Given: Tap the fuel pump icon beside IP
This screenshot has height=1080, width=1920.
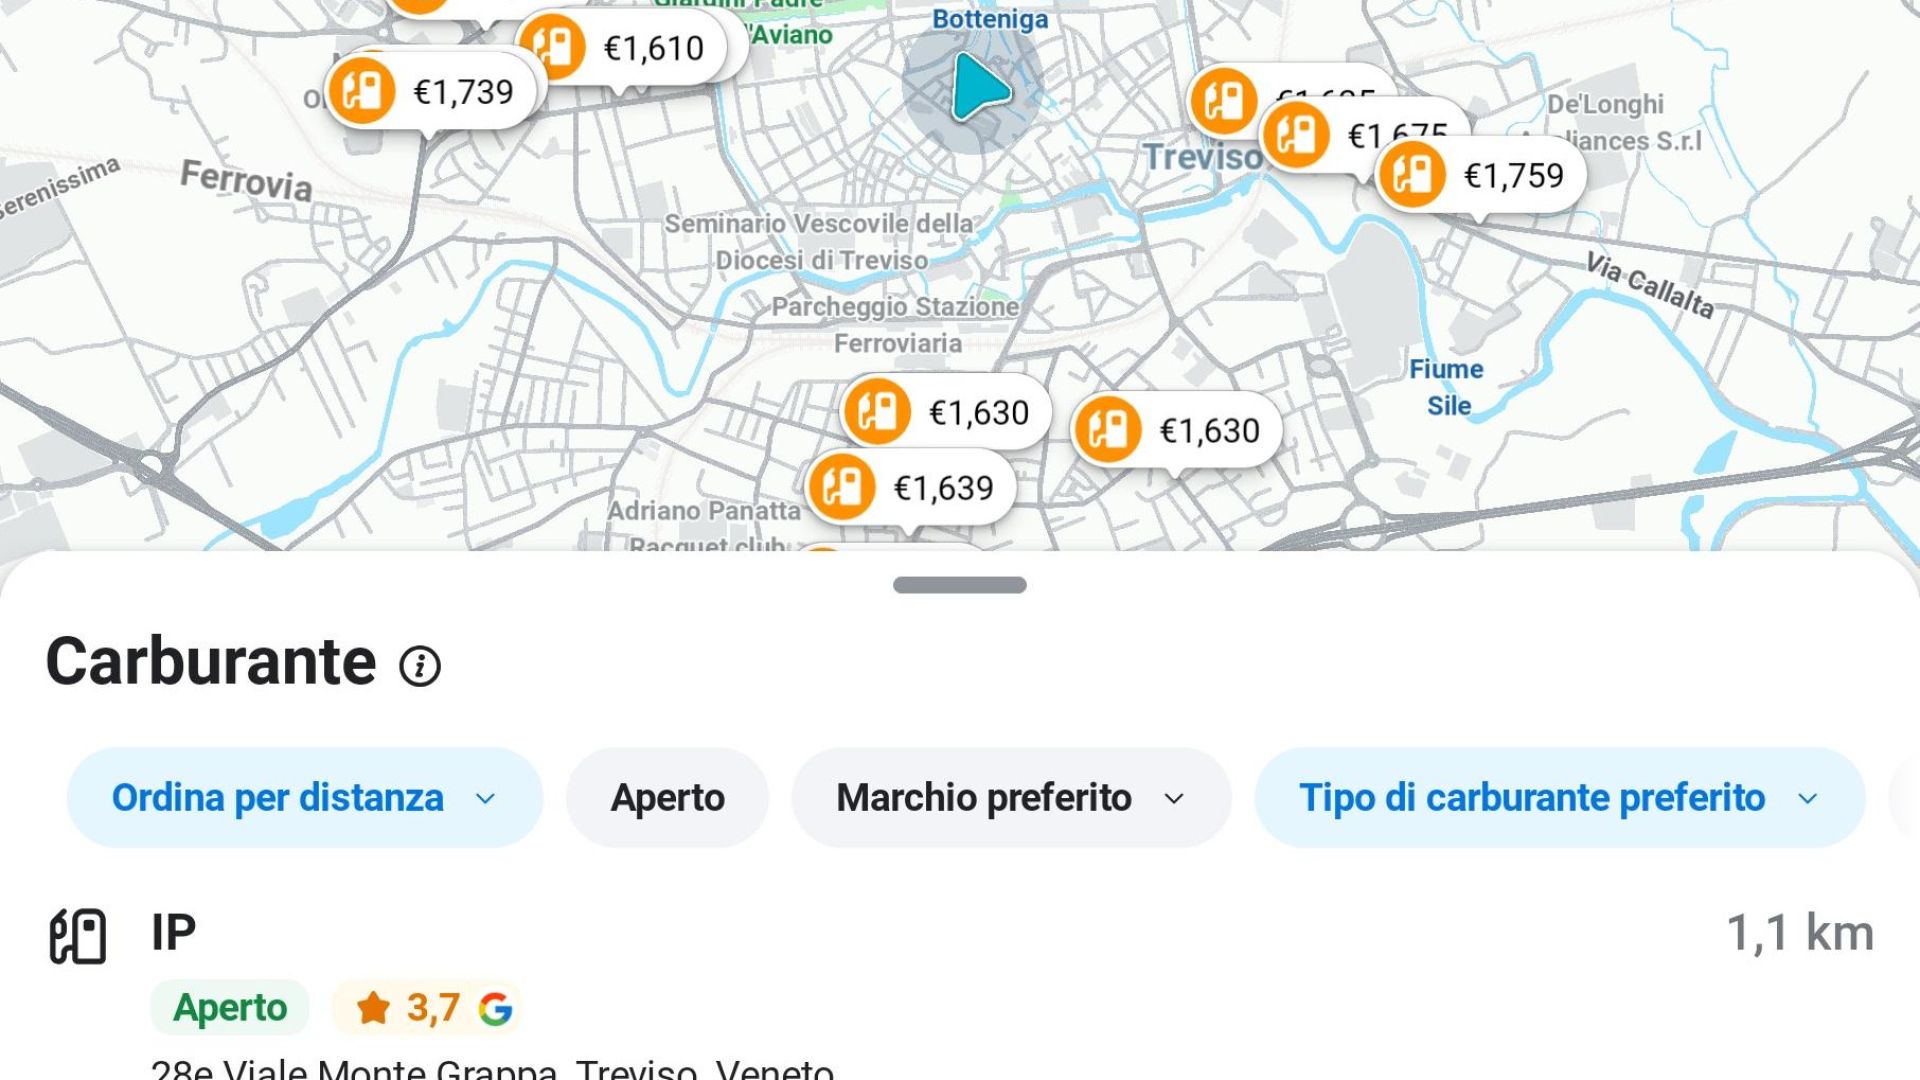Looking at the screenshot, I should (78, 936).
